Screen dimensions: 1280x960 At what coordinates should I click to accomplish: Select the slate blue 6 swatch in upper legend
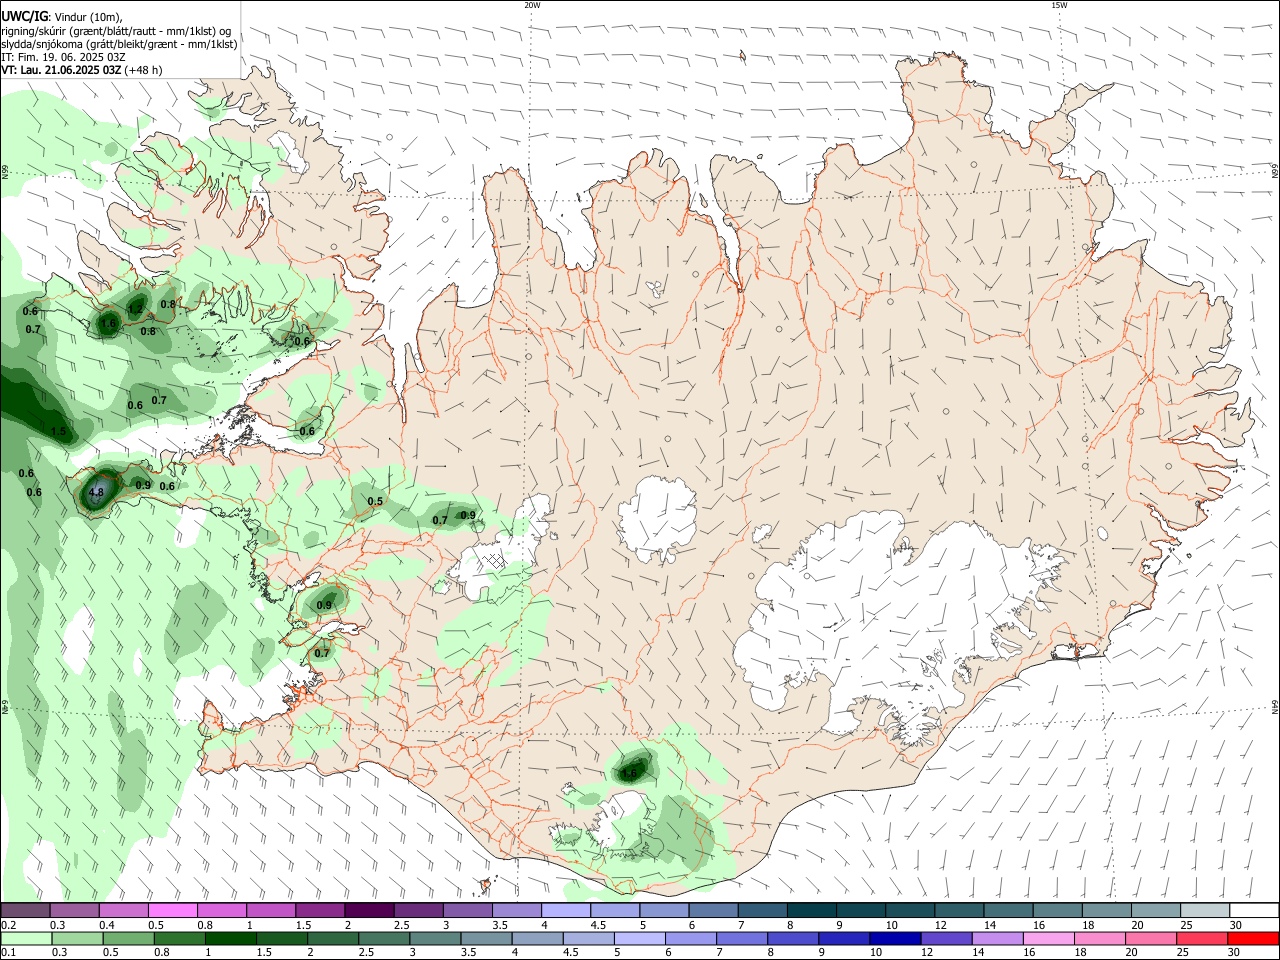click(x=713, y=911)
